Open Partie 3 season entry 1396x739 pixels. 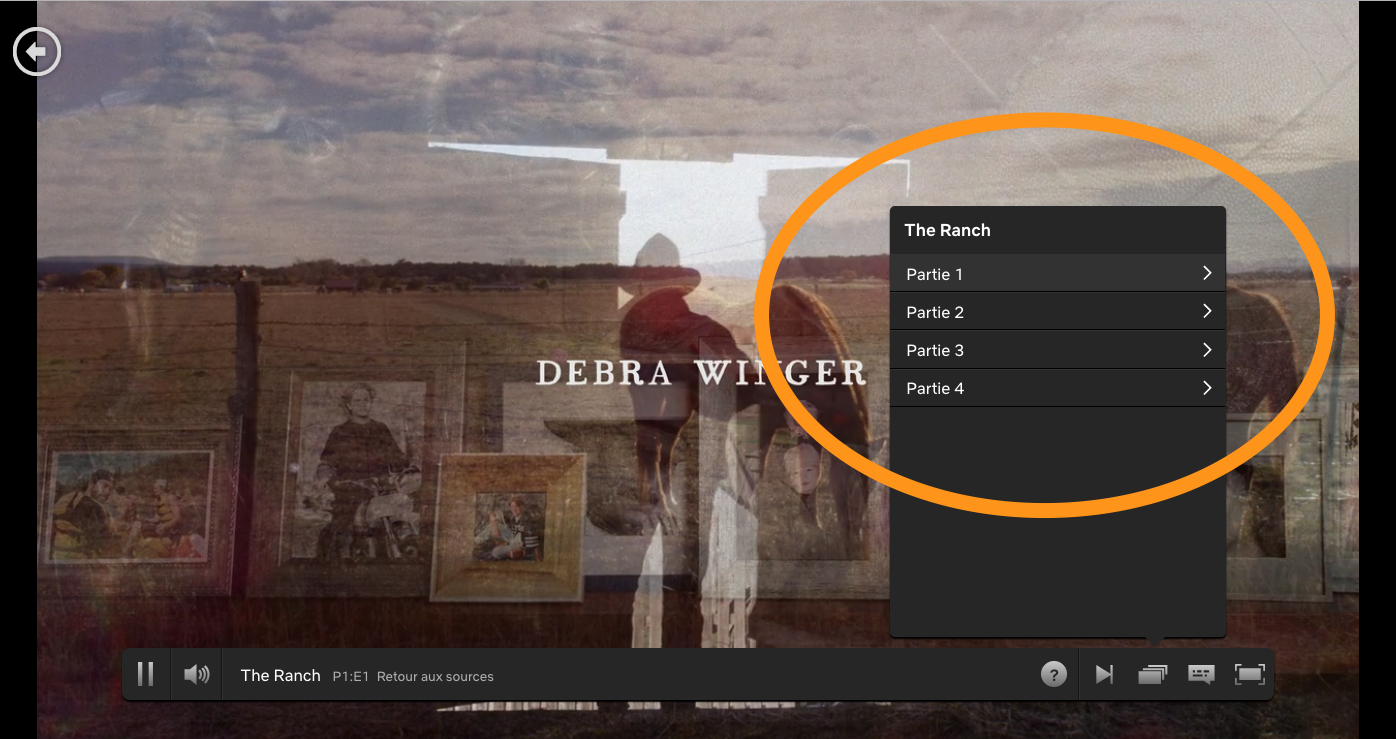(1058, 350)
